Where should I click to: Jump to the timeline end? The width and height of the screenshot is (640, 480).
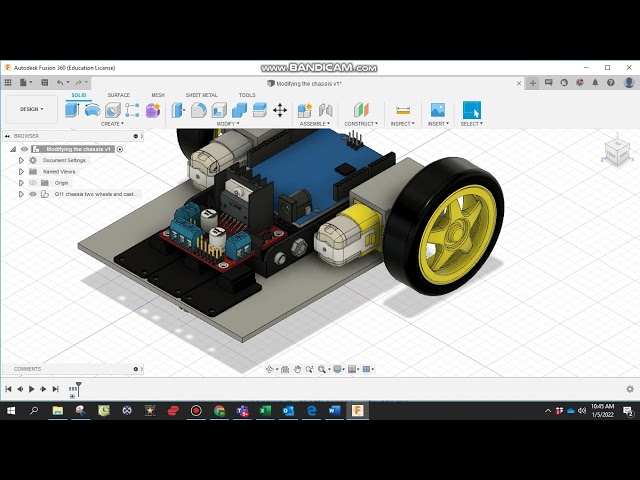point(56,389)
